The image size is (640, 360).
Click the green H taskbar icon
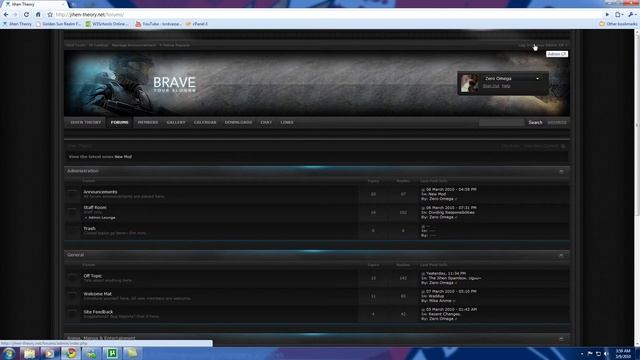point(112,353)
